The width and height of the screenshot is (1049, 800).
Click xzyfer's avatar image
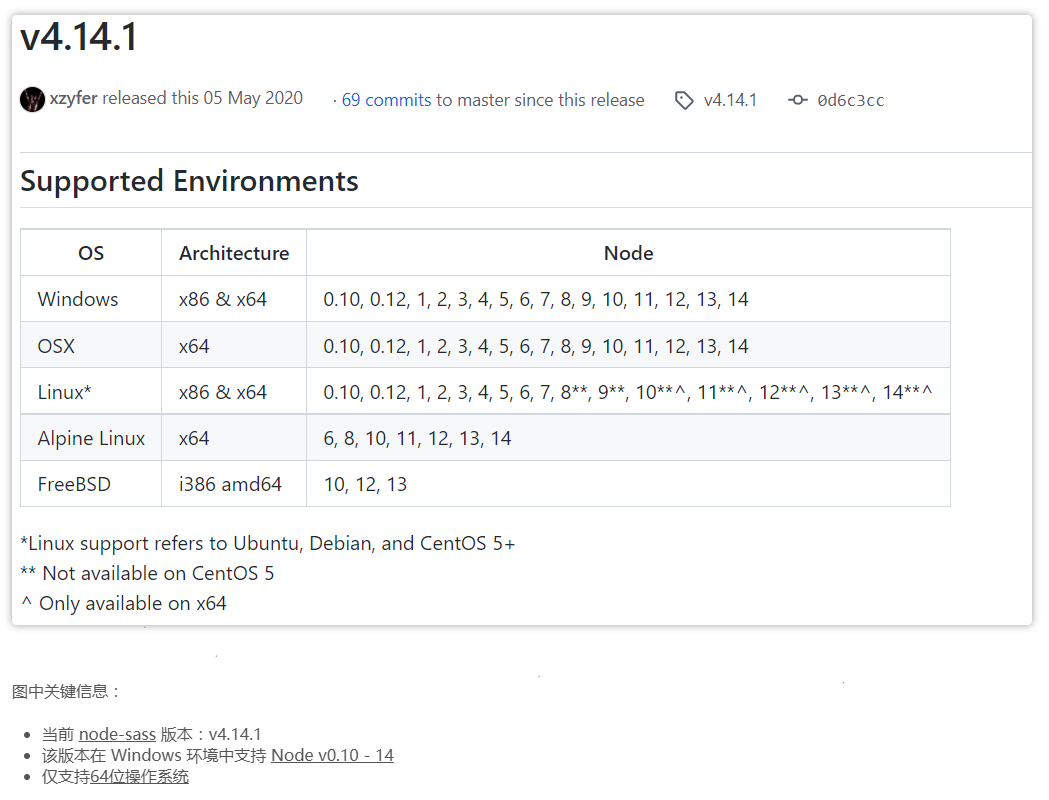click(x=32, y=100)
